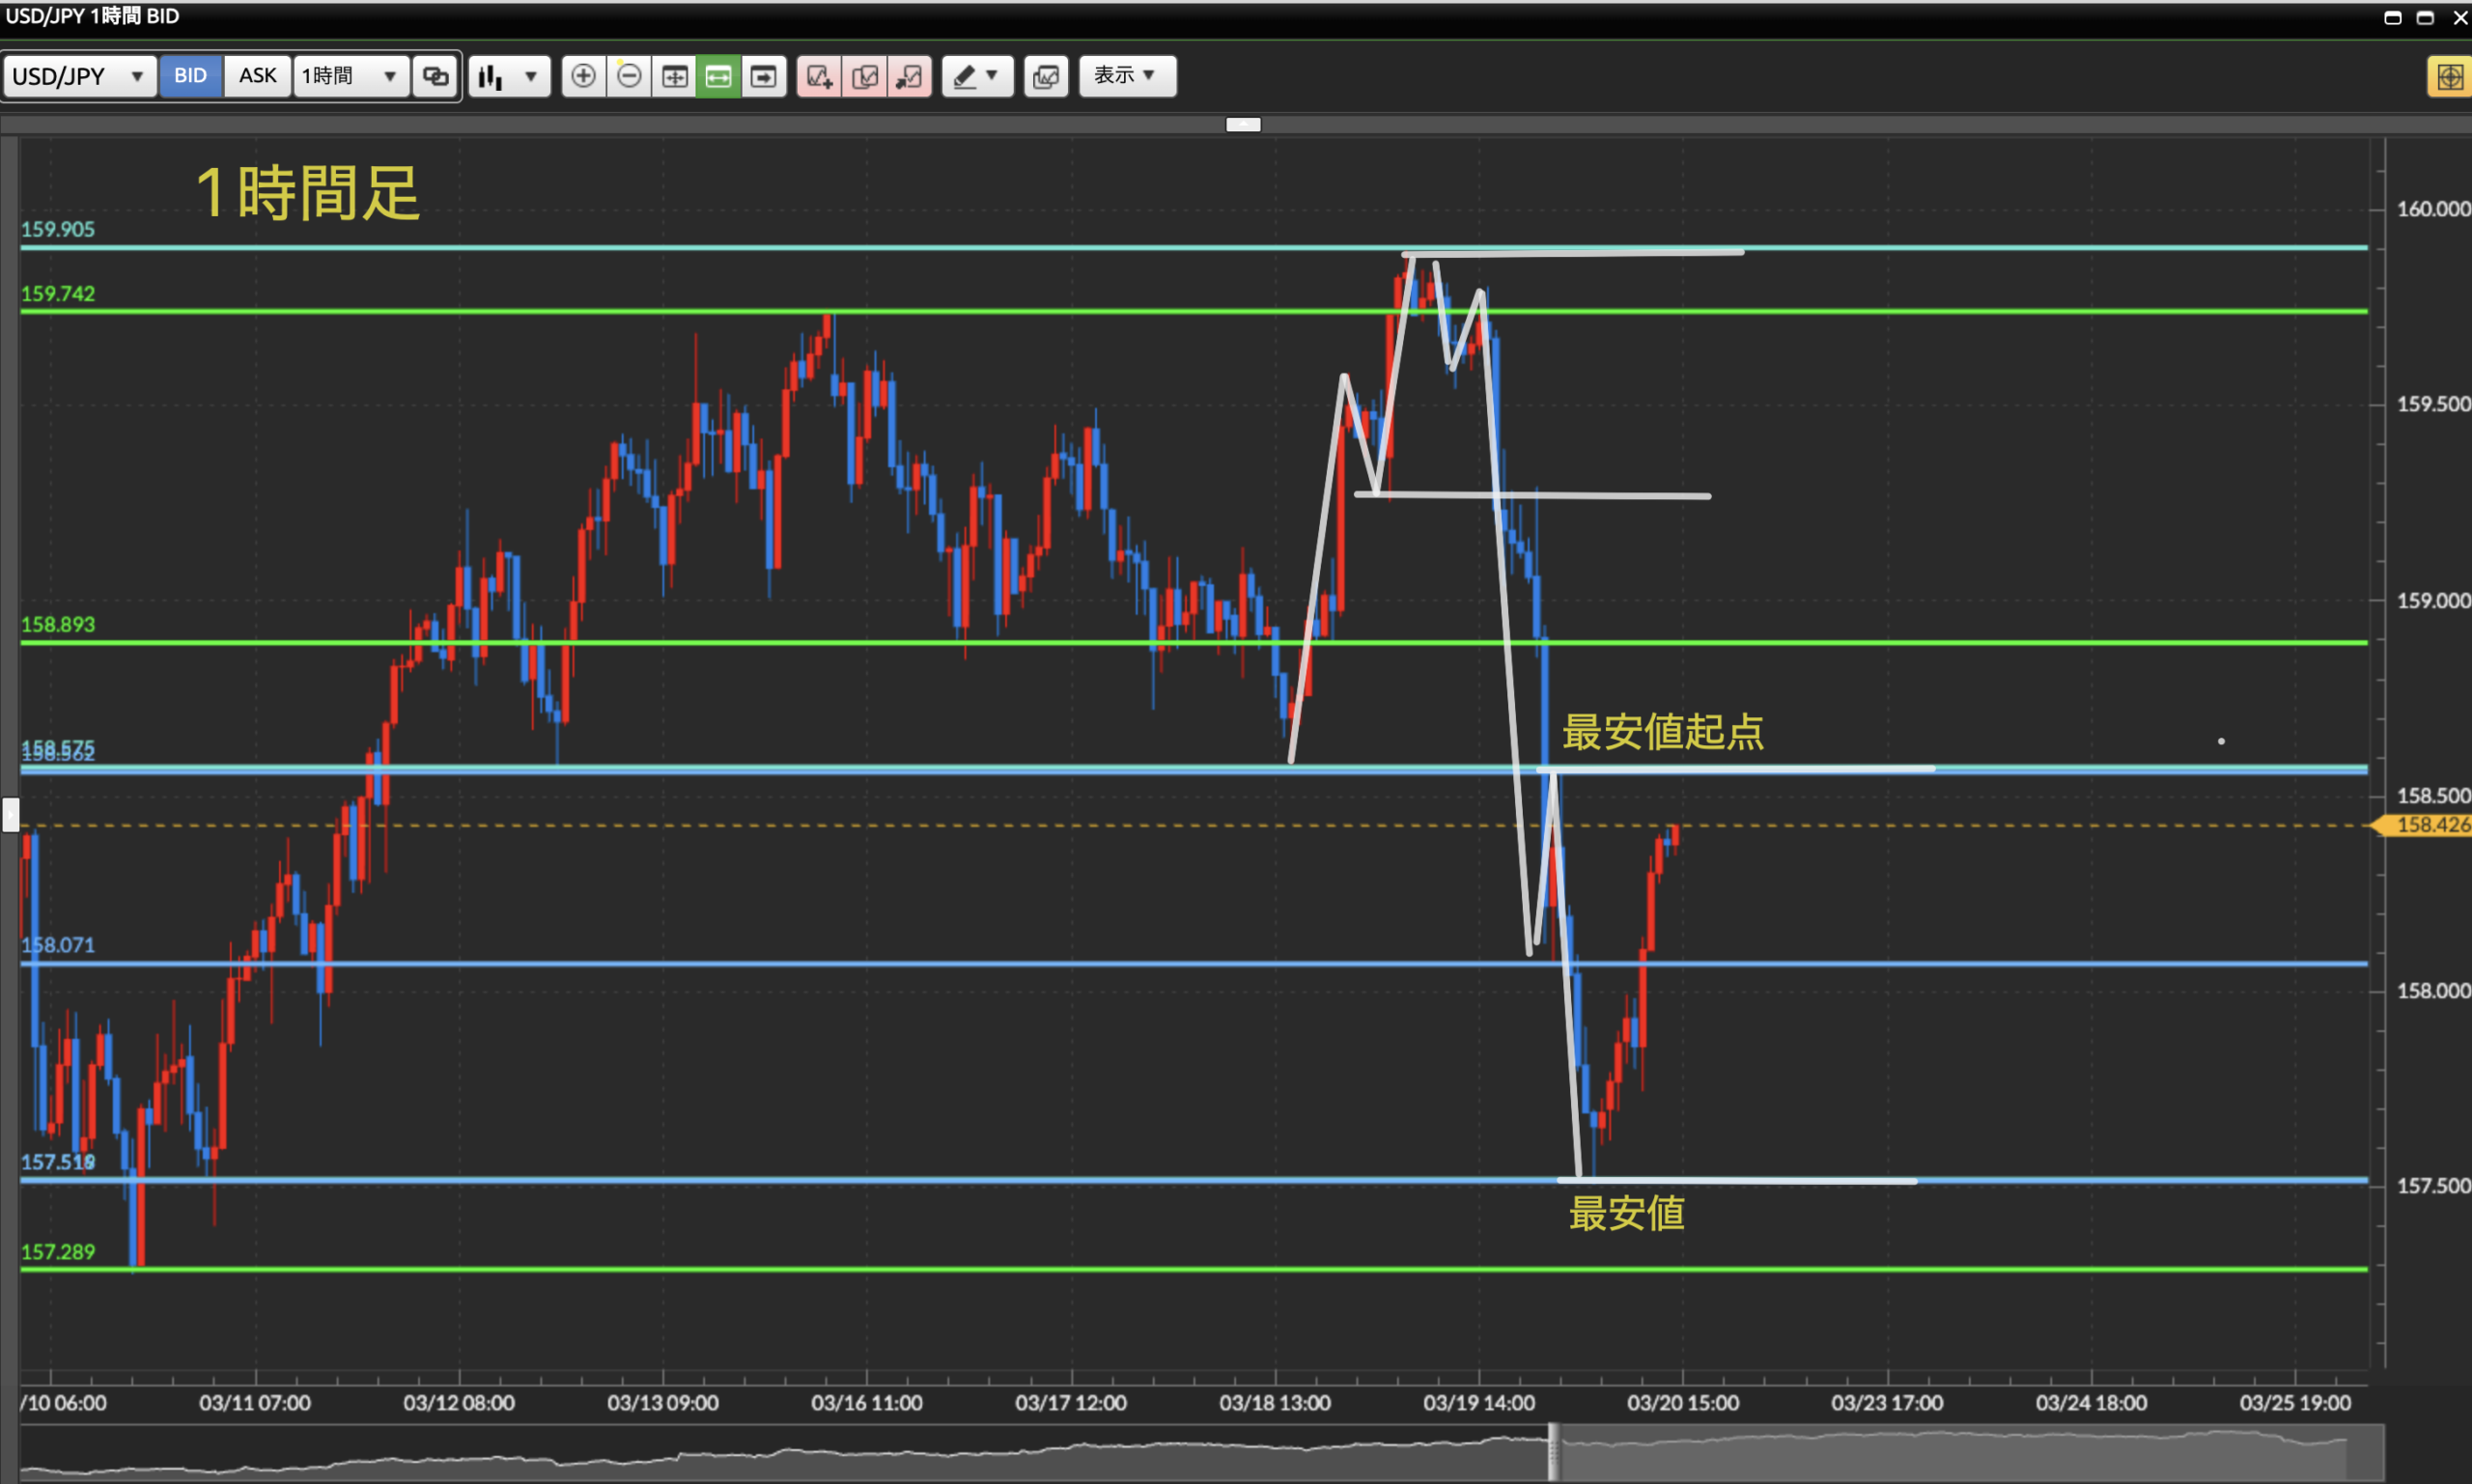Click the yellow crosshair target icon
This screenshot has width=2472, height=1484.
(2449, 77)
